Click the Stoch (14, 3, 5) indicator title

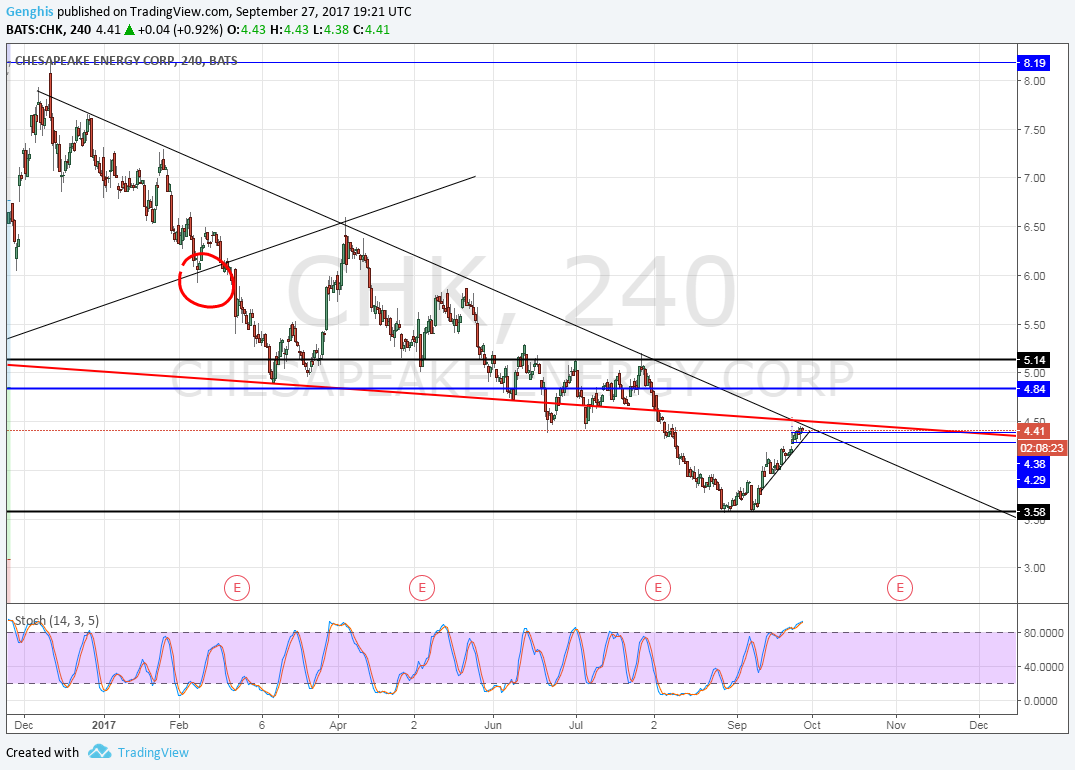click(x=57, y=621)
